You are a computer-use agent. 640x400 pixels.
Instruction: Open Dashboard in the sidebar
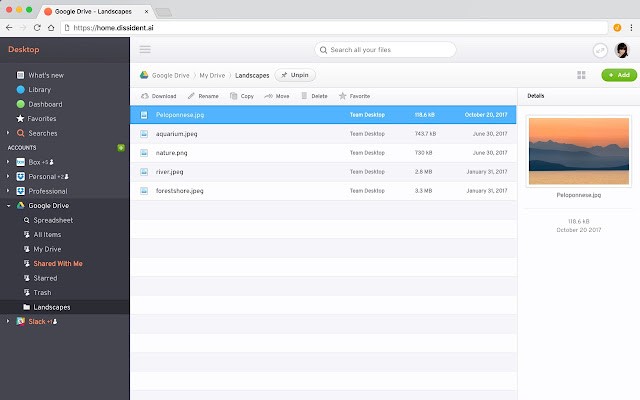point(45,104)
